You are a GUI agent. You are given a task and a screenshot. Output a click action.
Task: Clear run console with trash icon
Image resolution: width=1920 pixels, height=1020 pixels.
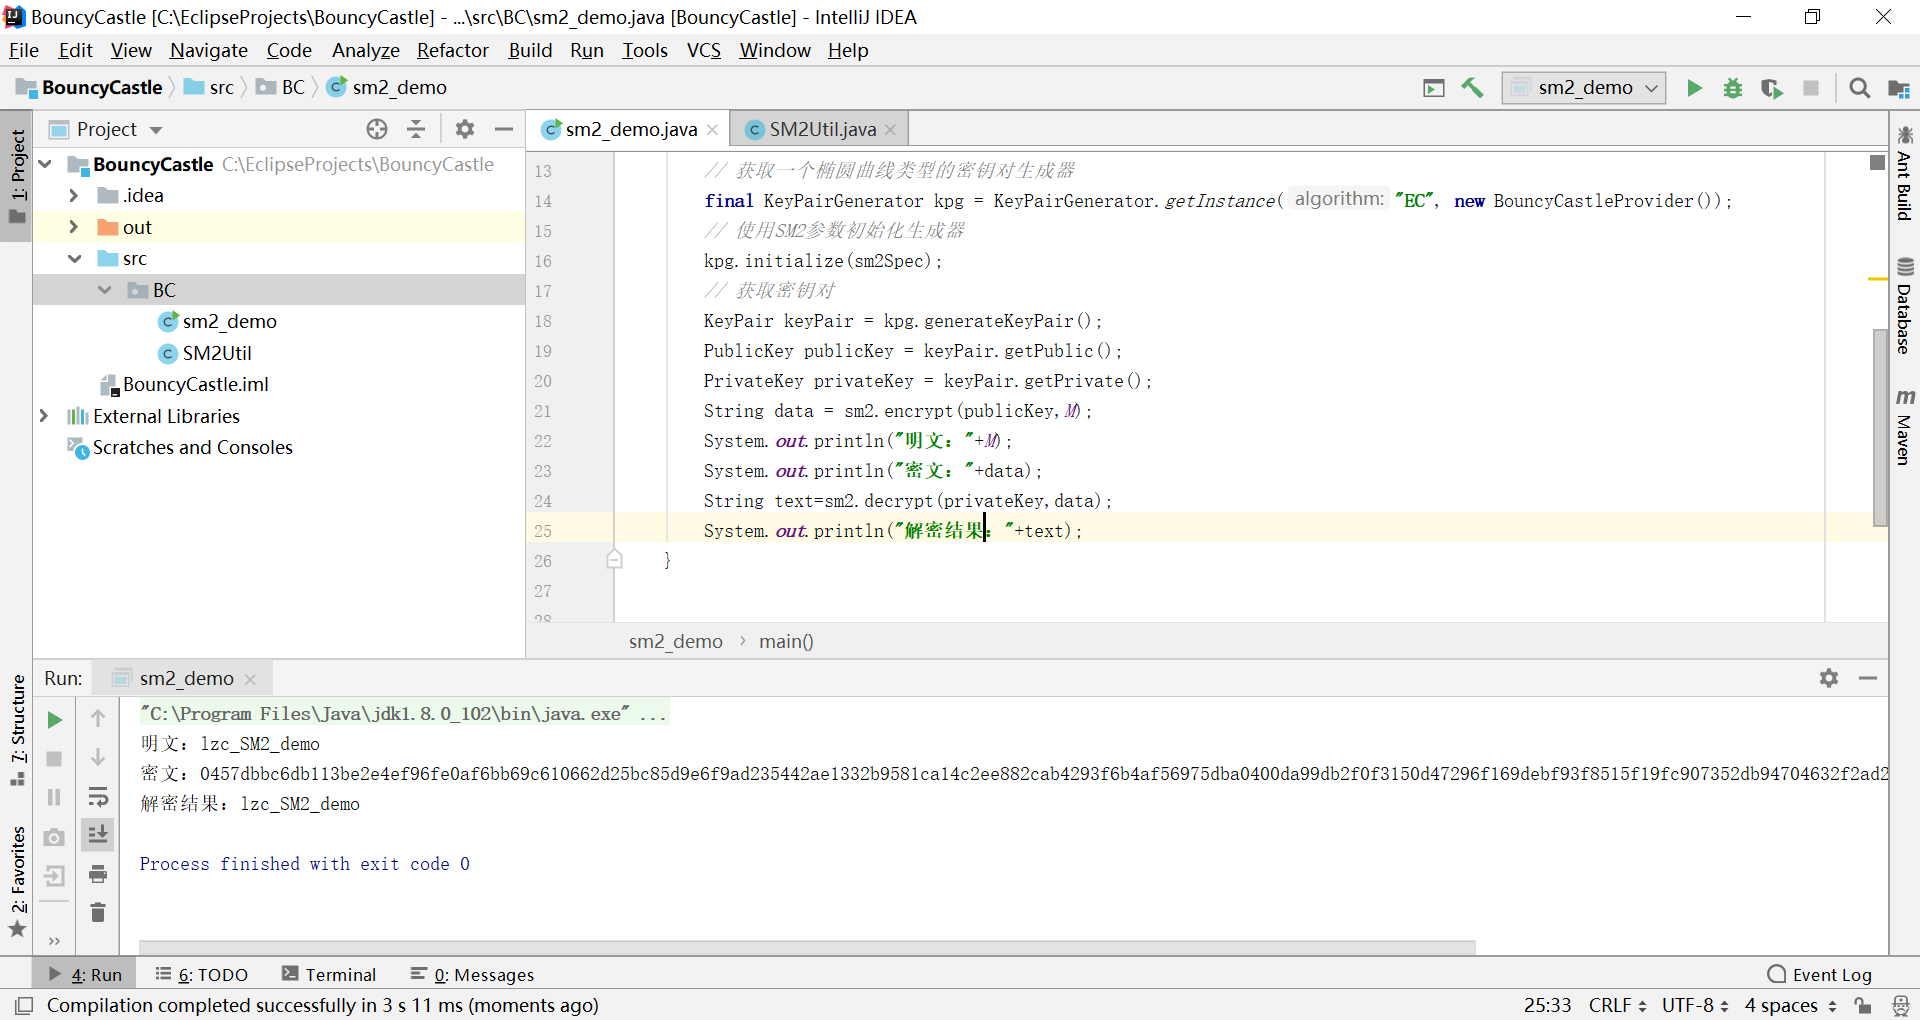98,912
